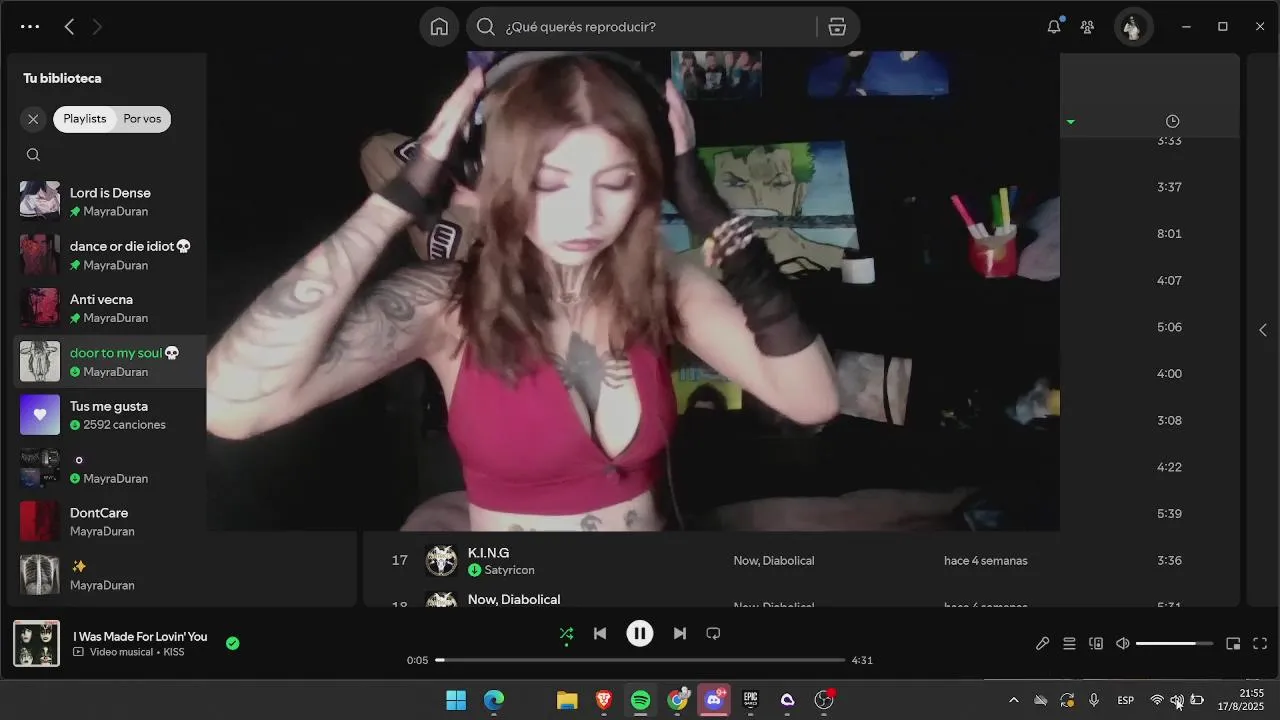This screenshot has height=720, width=1280.
Task: Show hidden system tray icons
Action: 1013,700
